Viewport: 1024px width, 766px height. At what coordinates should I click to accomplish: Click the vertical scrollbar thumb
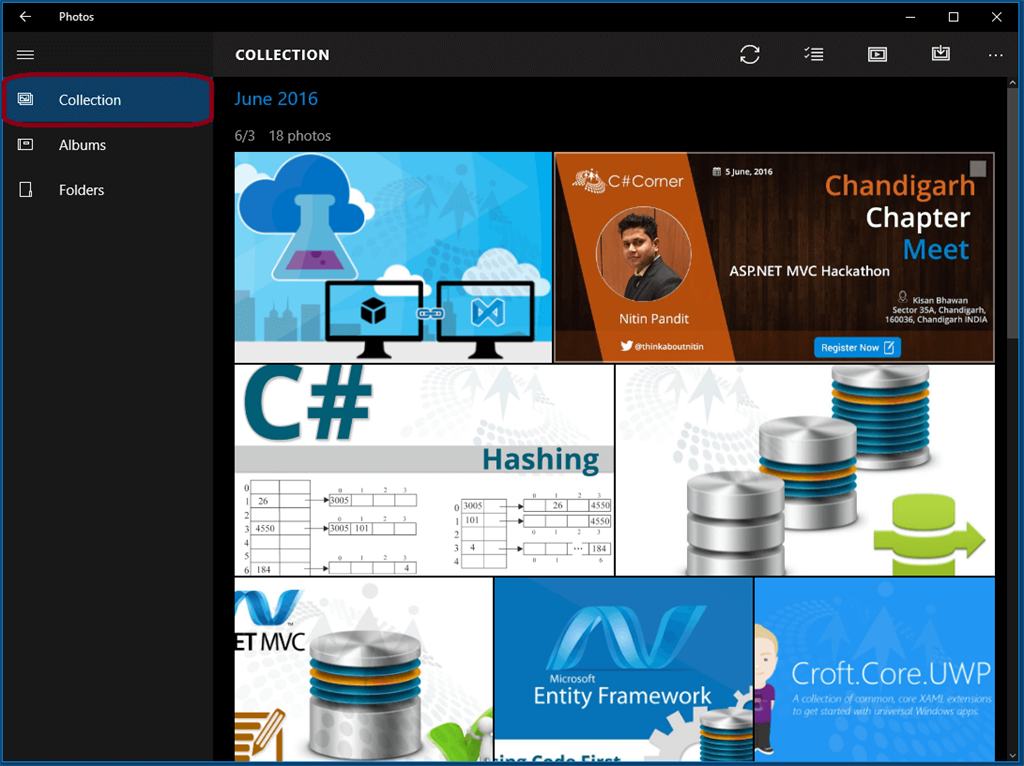(1012, 212)
